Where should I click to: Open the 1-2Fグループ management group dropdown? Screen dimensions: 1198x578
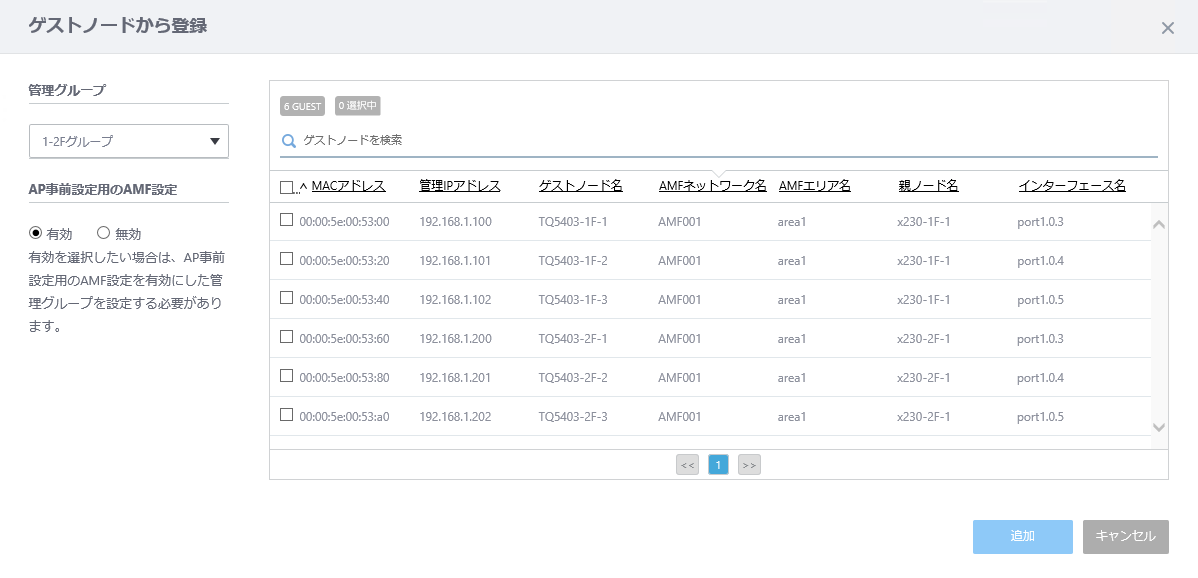[x=129, y=141]
